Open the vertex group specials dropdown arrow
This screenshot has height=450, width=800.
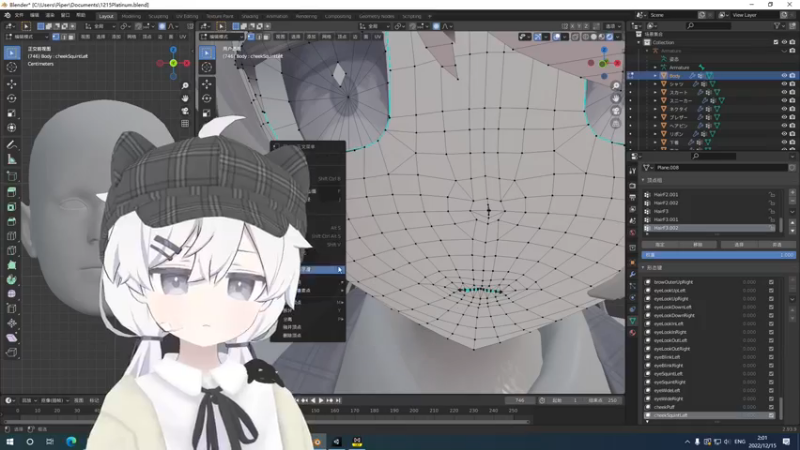792,212
